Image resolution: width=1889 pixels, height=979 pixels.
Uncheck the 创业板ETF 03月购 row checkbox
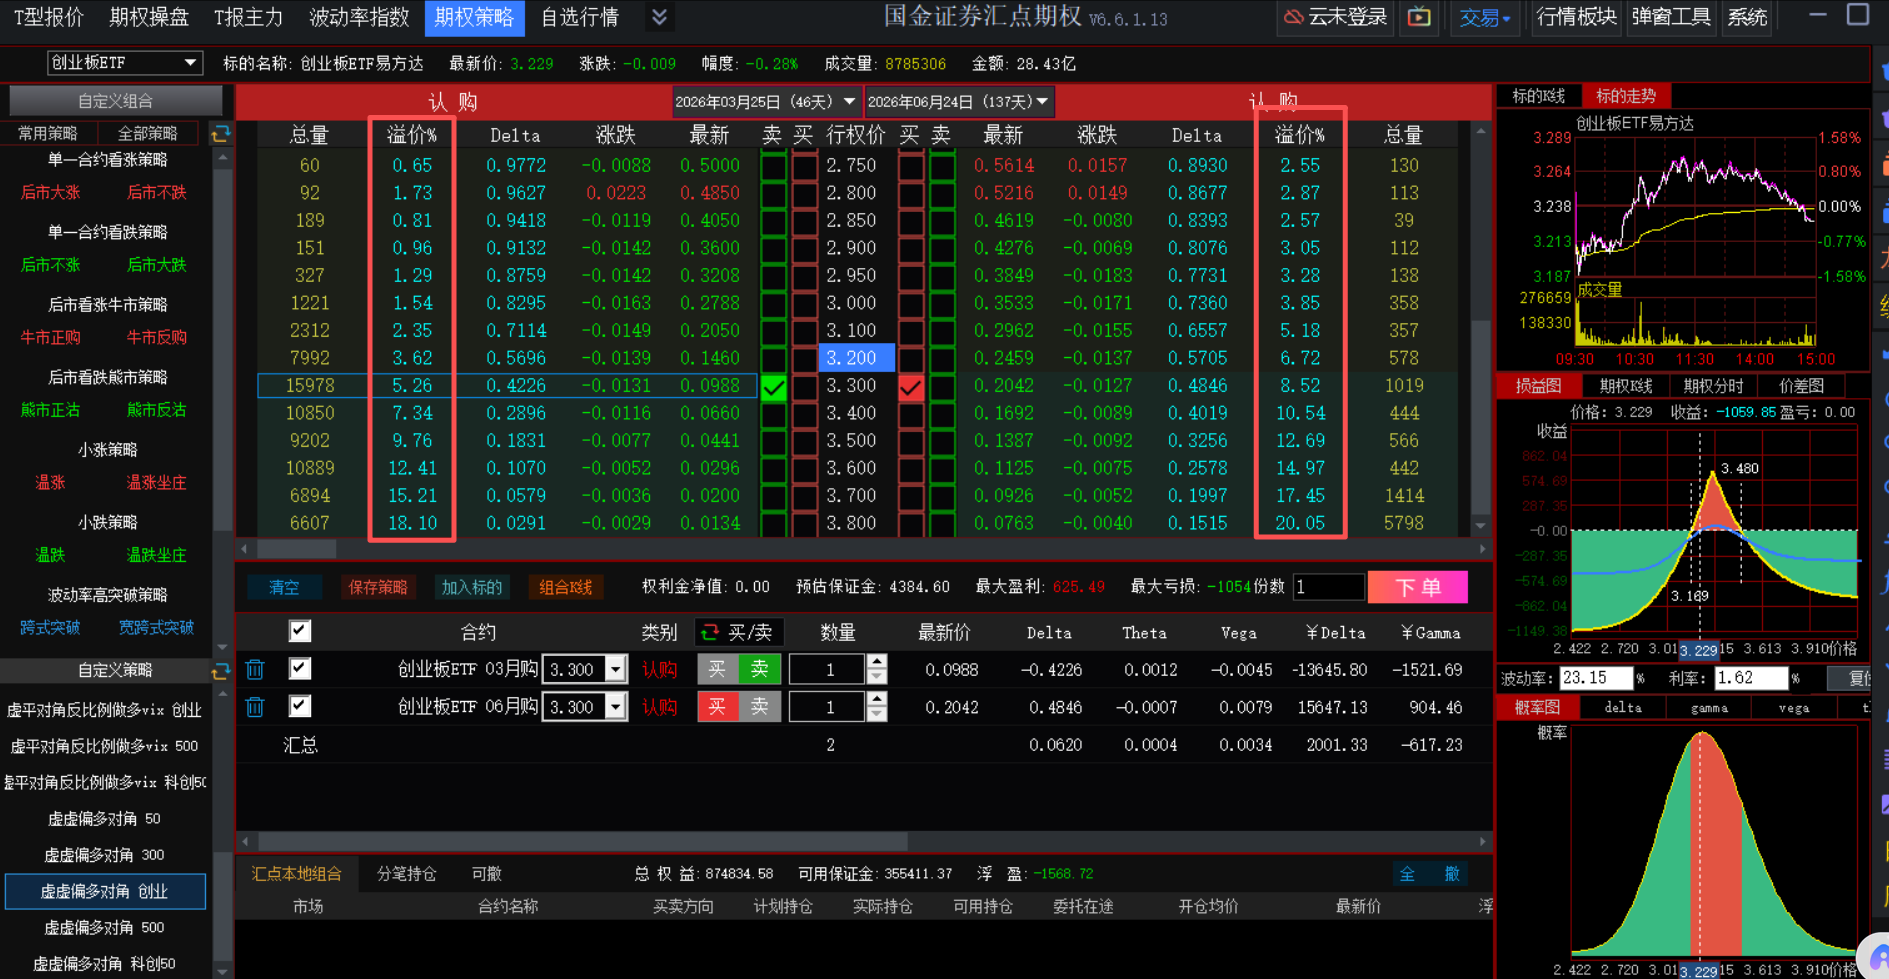coord(300,669)
